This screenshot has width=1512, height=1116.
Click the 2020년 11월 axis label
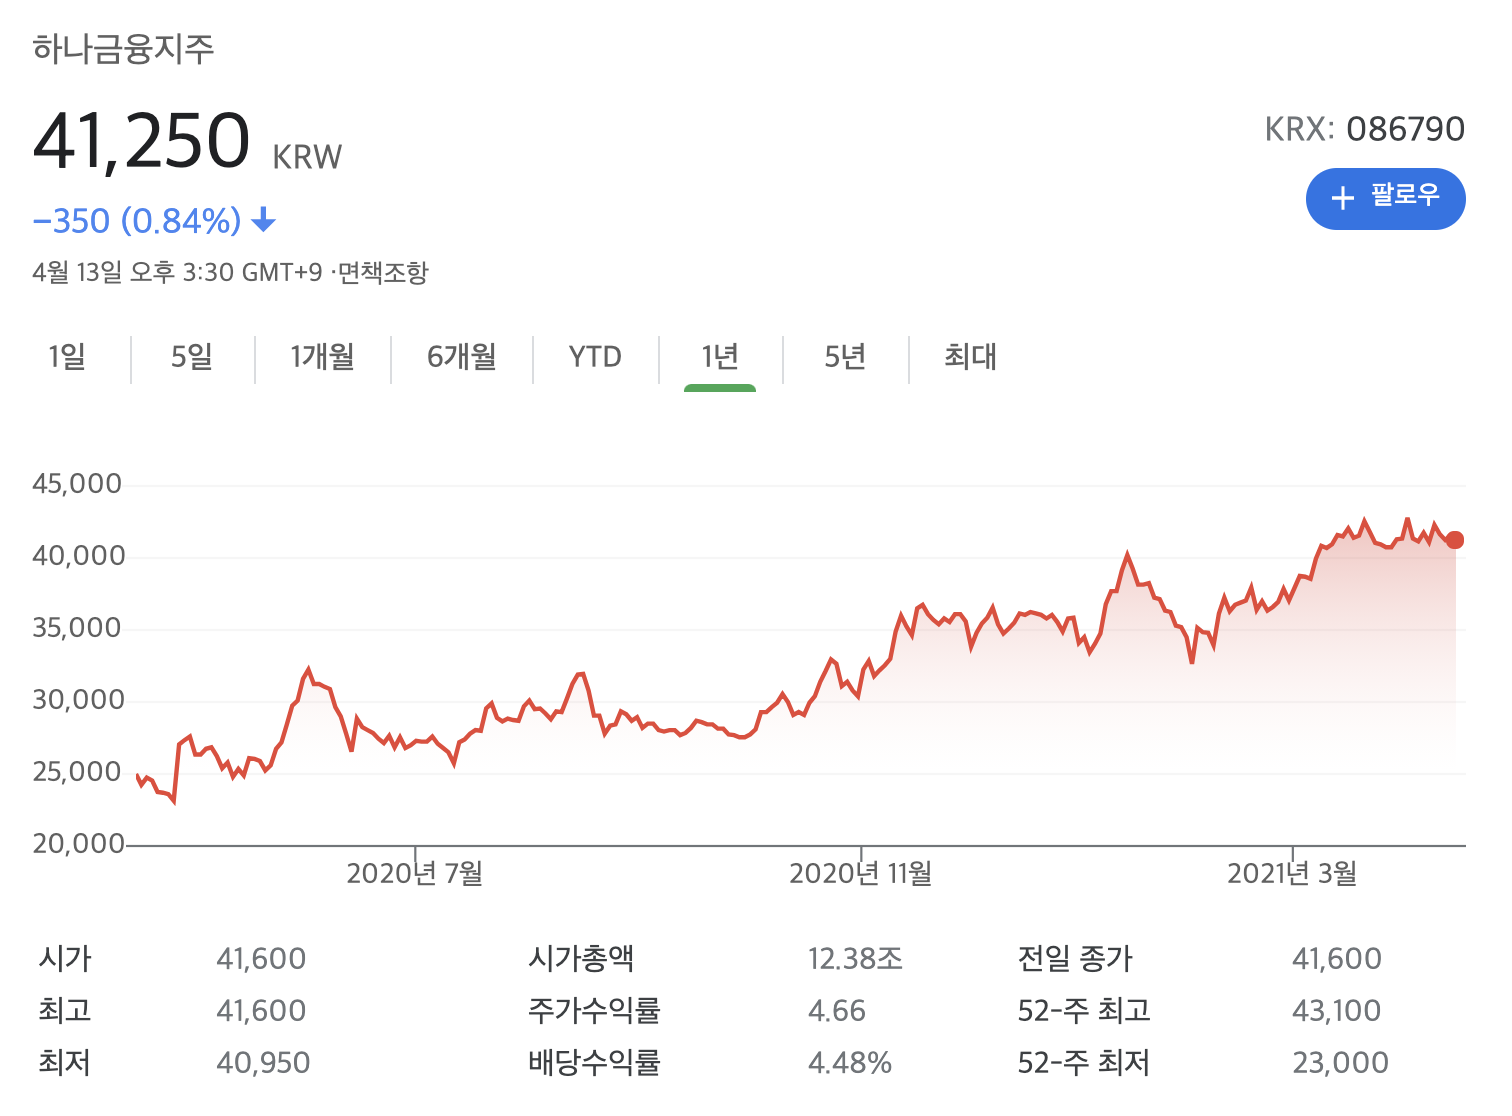click(x=861, y=874)
